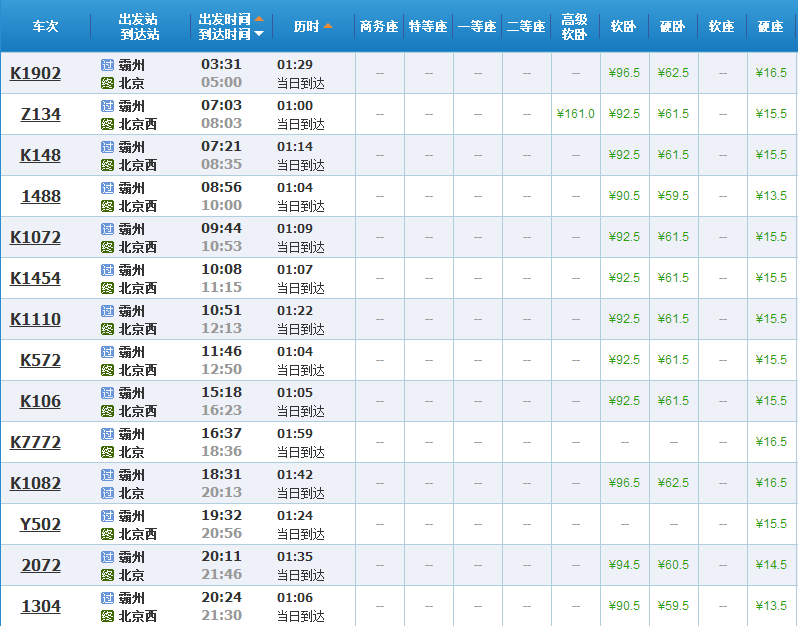
Task: Select 2072 软卧 price ¥94.5
Action: pos(624,565)
